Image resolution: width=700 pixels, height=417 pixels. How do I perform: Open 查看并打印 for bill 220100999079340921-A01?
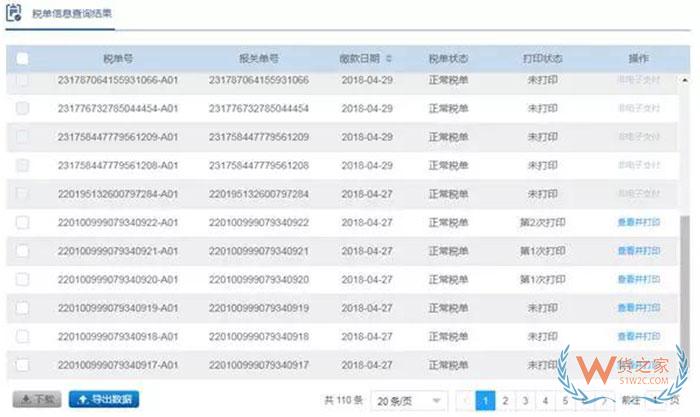[x=638, y=251]
